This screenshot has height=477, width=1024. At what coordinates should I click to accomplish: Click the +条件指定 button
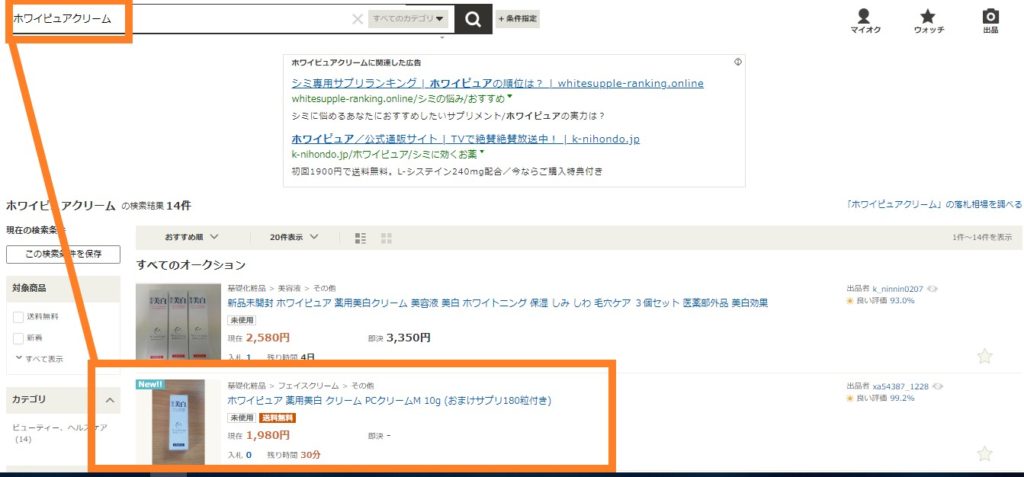tap(518, 19)
